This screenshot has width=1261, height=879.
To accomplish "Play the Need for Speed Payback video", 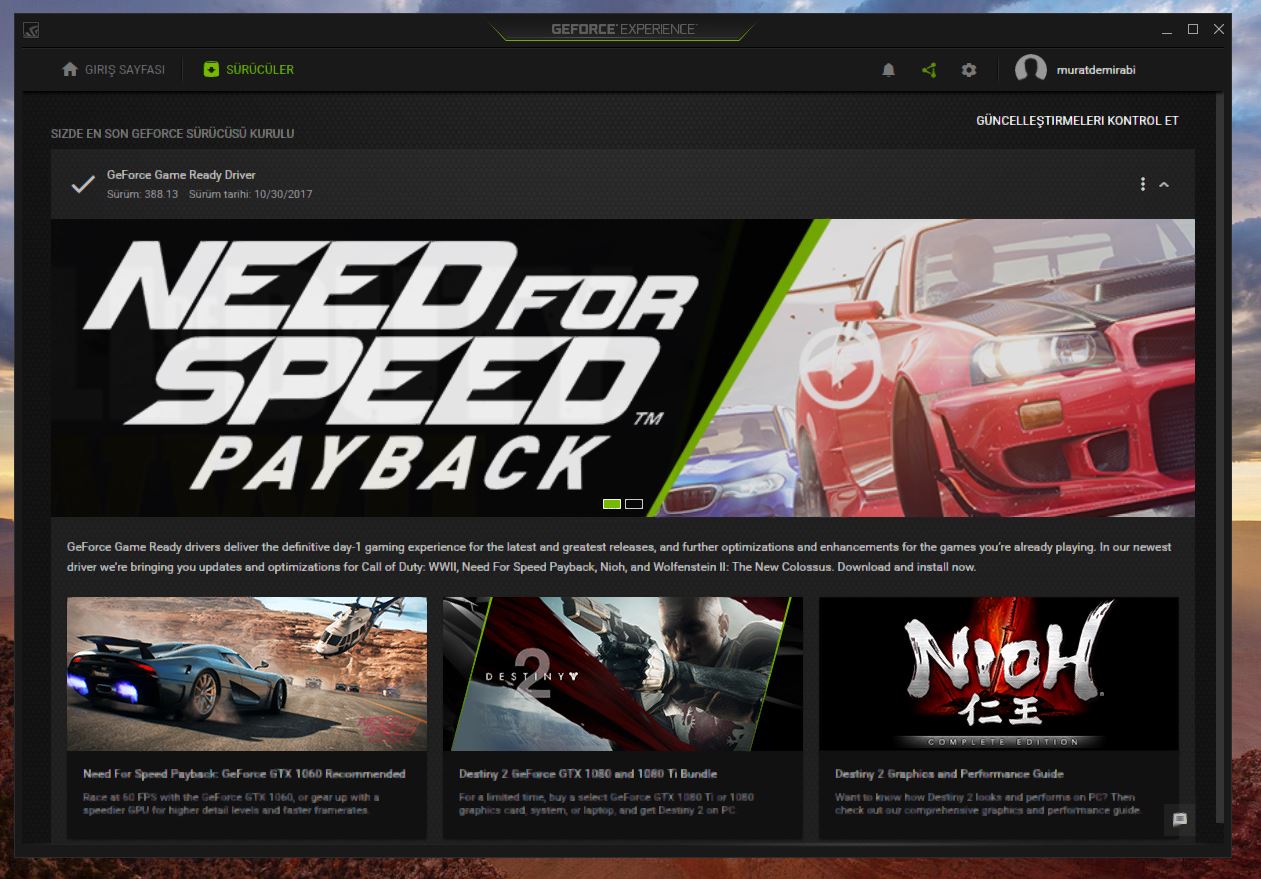I will pyautogui.click(x=840, y=367).
